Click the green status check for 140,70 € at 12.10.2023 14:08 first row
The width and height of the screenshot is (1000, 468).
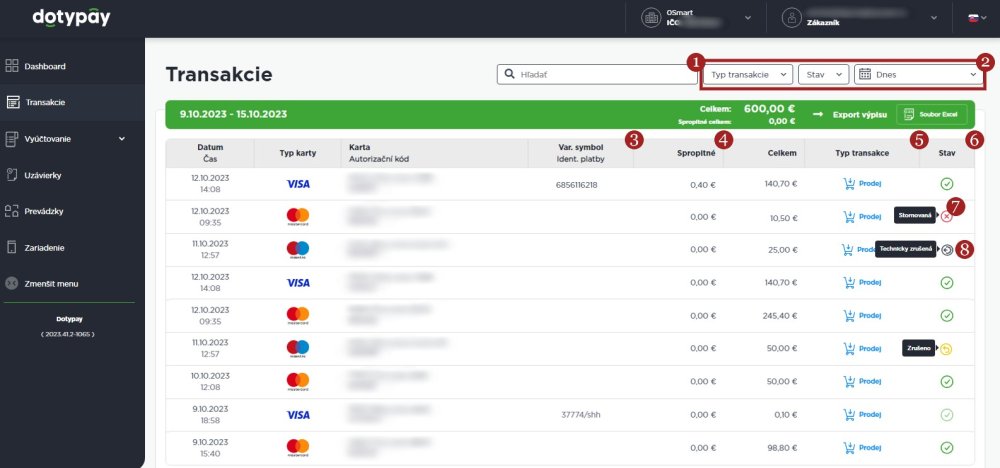946,184
